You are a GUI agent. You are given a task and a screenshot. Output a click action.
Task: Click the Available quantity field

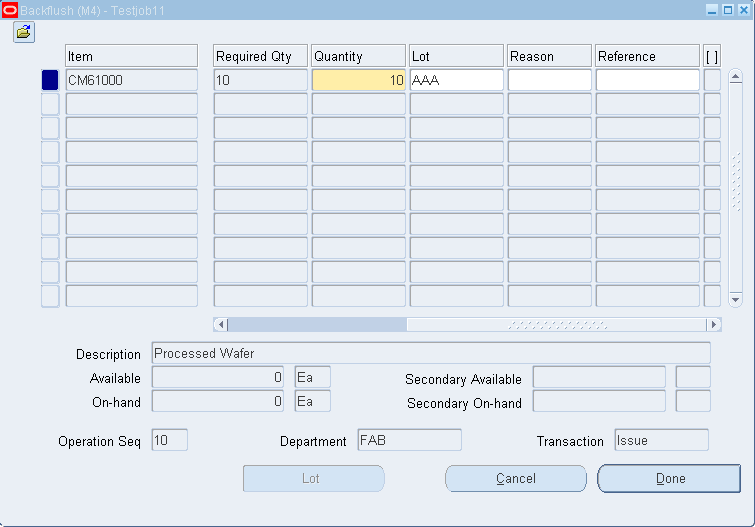coord(218,377)
